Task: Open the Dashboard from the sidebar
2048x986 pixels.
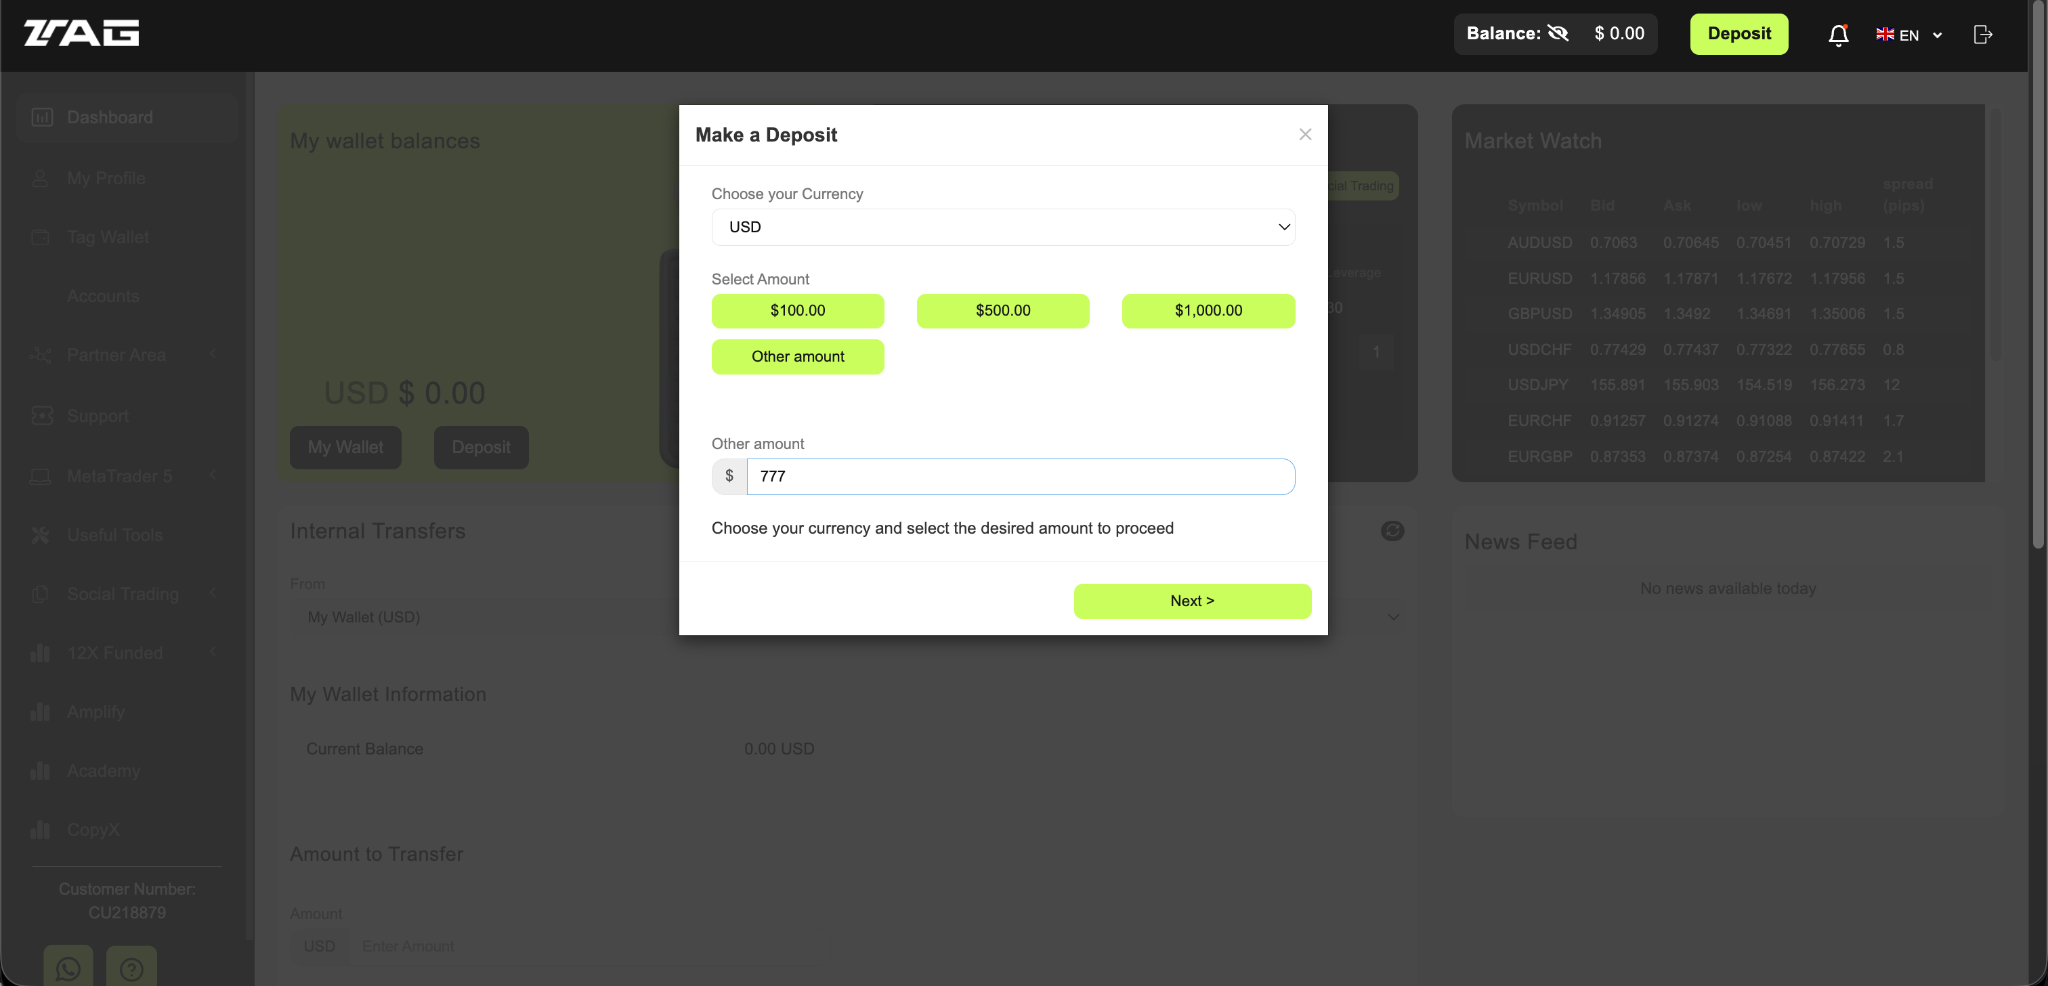Action: pyautogui.click(x=110, y=116)
